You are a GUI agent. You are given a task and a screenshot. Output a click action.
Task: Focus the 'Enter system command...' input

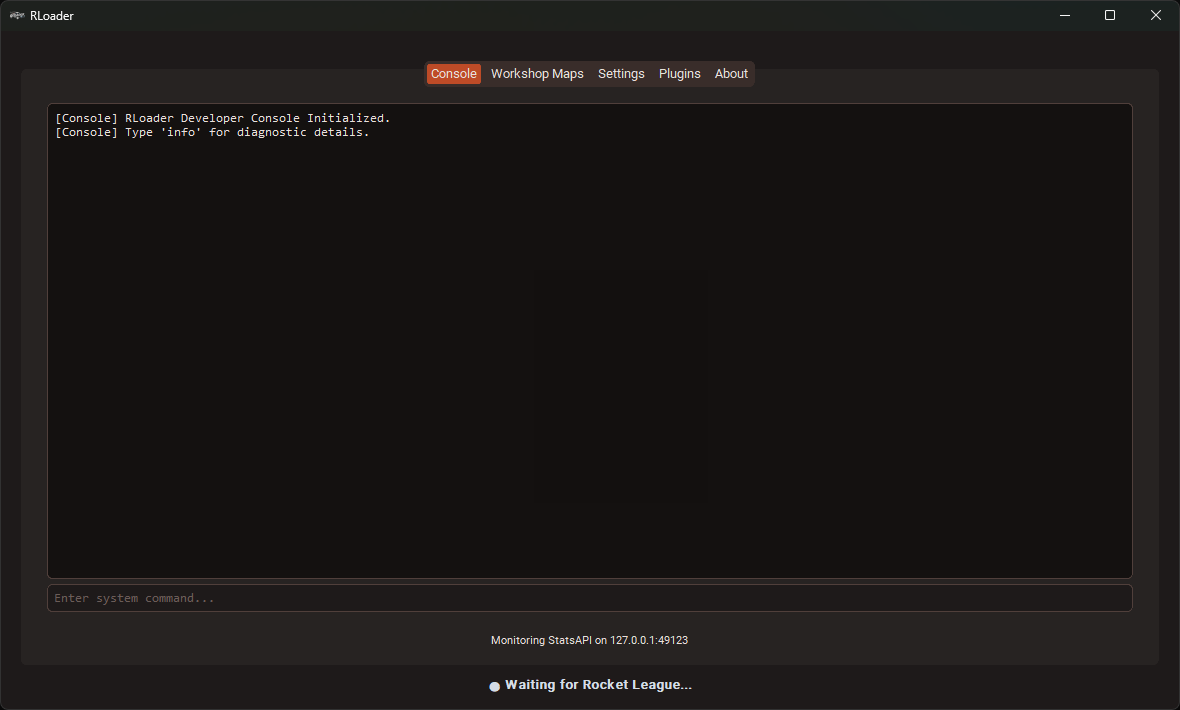[x=589, y=598]
